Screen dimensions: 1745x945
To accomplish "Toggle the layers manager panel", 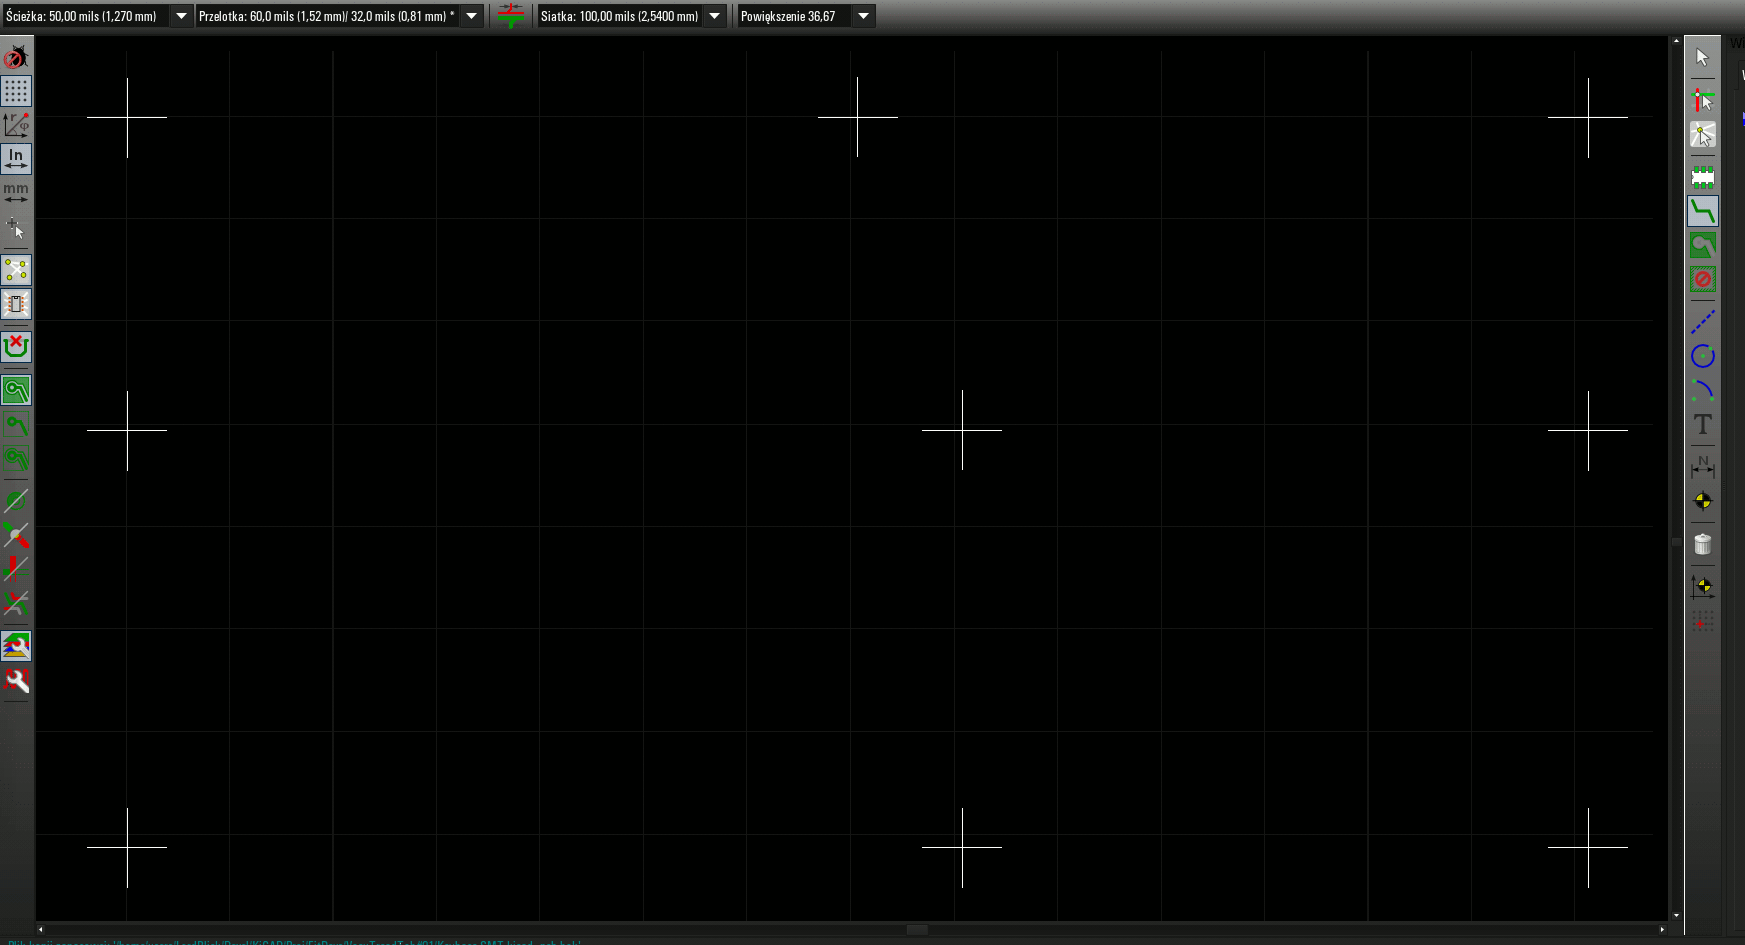I will pyautogui.click(x=16, y=646).
